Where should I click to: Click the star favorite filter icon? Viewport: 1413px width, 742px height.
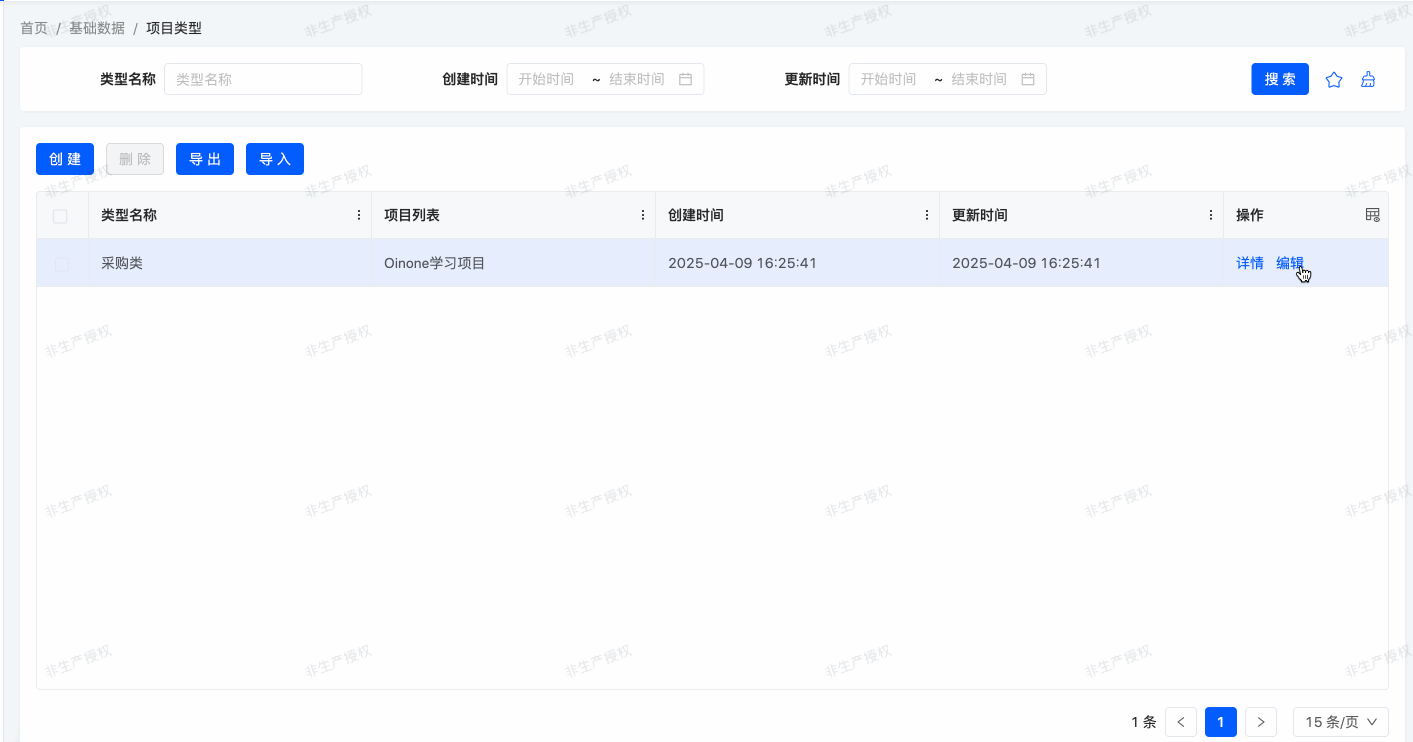pyautogui.click(x=1333, y=80)
